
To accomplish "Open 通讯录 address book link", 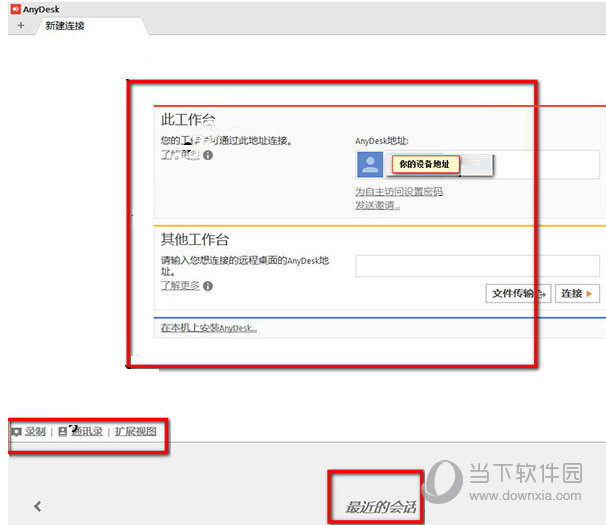I will click(x=87, y=431).
